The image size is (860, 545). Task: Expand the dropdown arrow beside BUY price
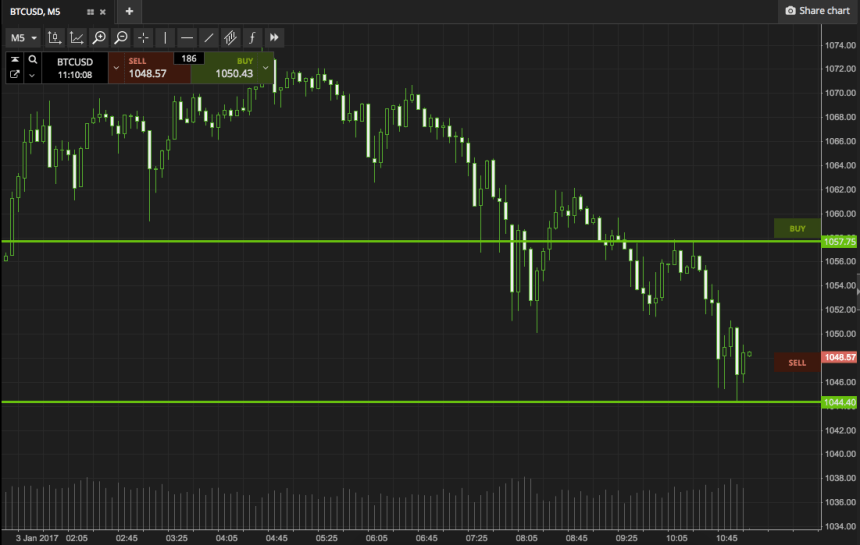(265, 68)
